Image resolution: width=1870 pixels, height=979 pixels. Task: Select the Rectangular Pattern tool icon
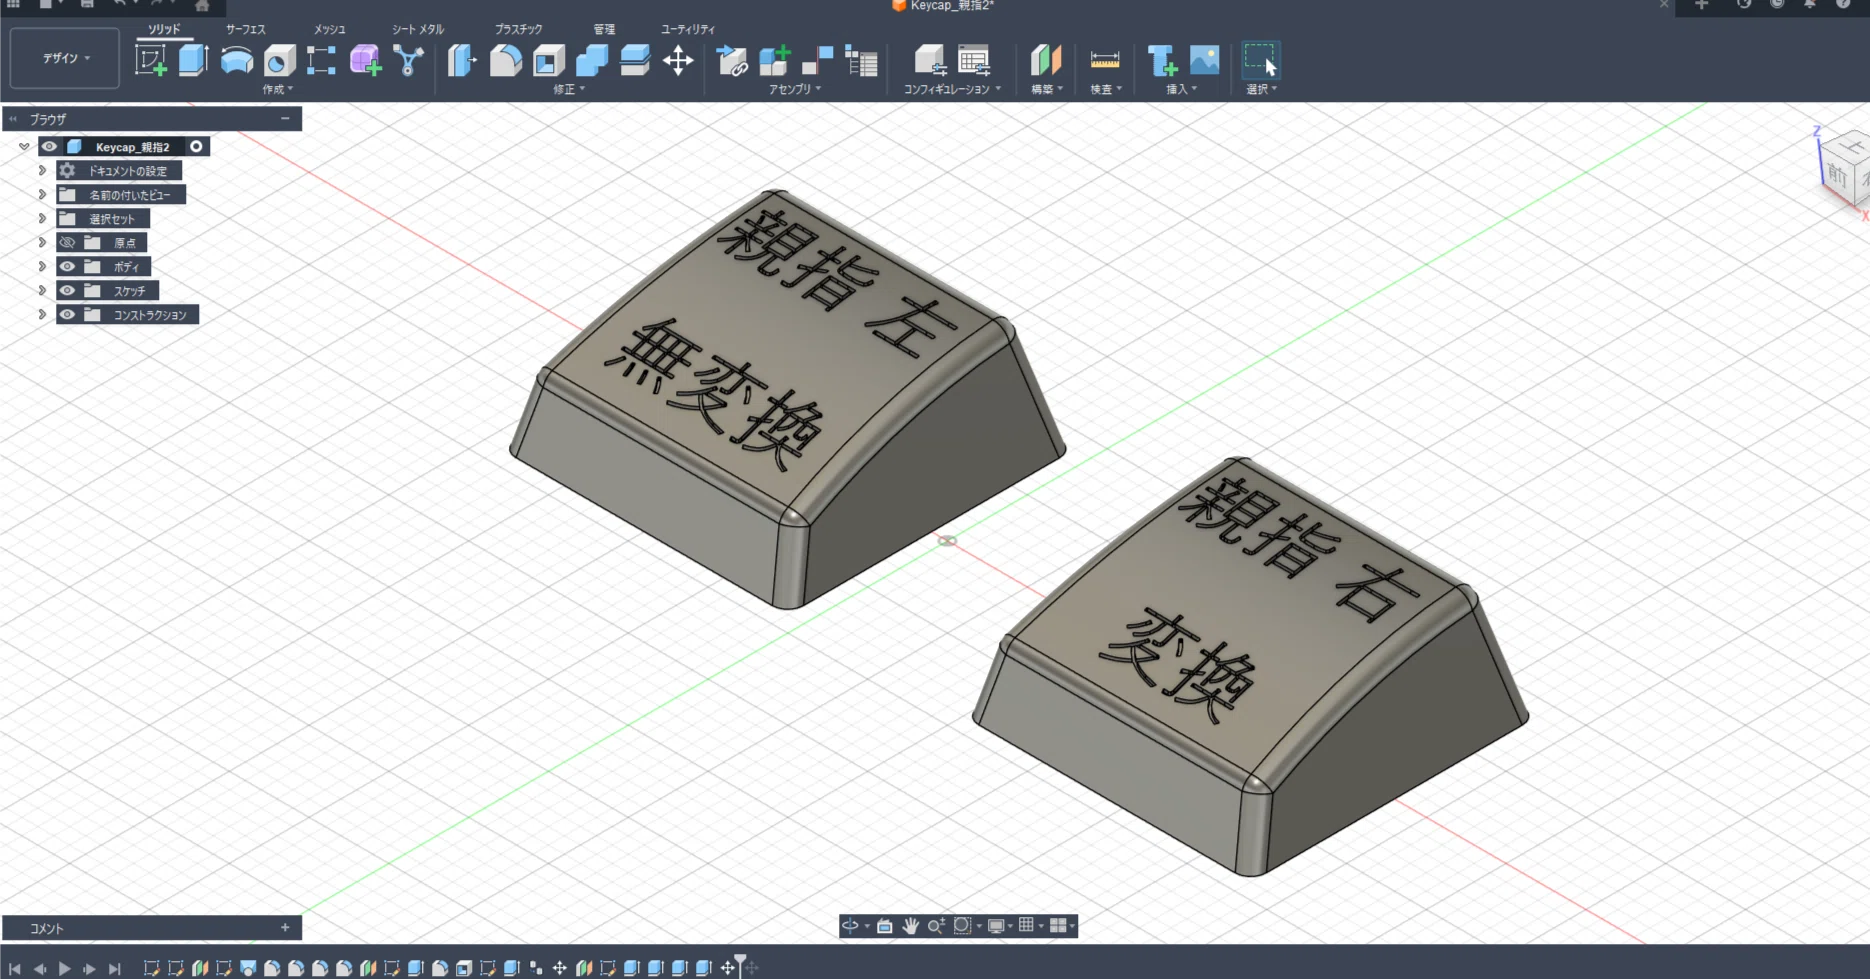click(321, 61)
